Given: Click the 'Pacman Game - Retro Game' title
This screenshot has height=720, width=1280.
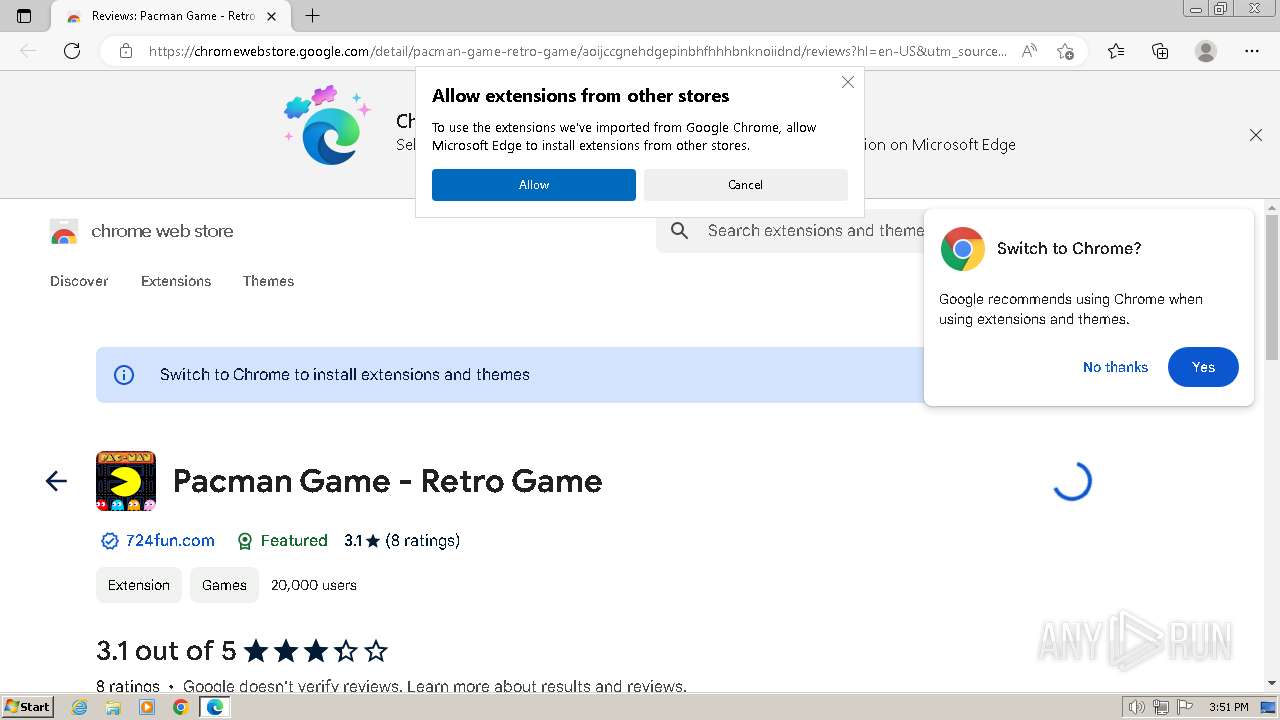Looking at the screenshot, I should [x=387, y=481].
